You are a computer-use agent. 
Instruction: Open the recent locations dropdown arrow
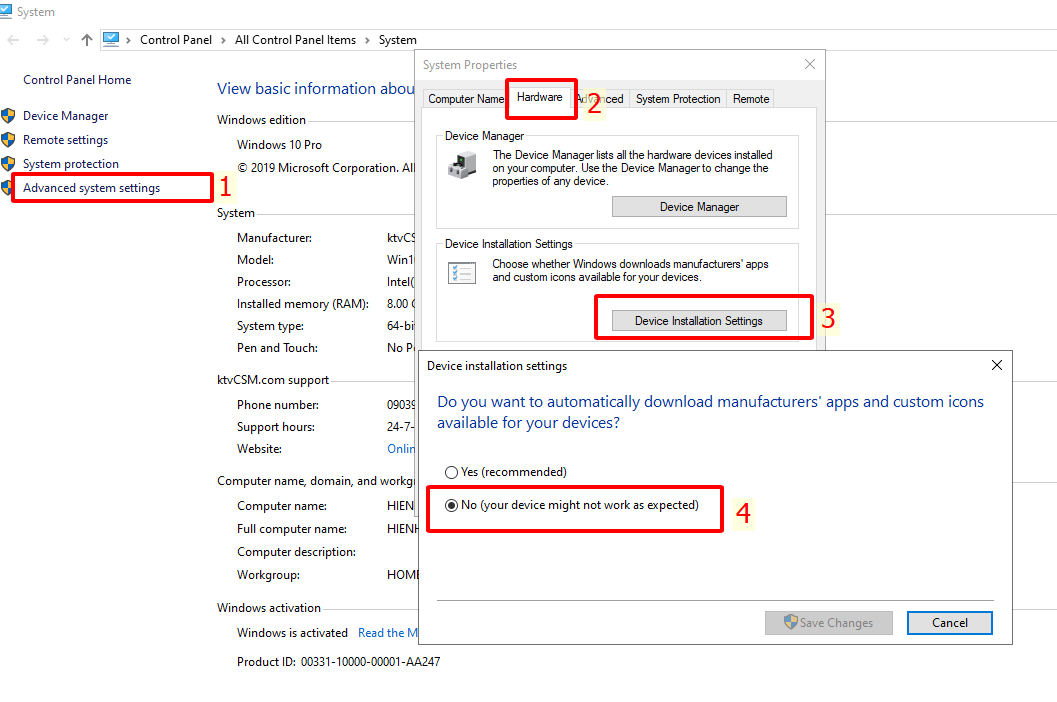coord(66,40)
